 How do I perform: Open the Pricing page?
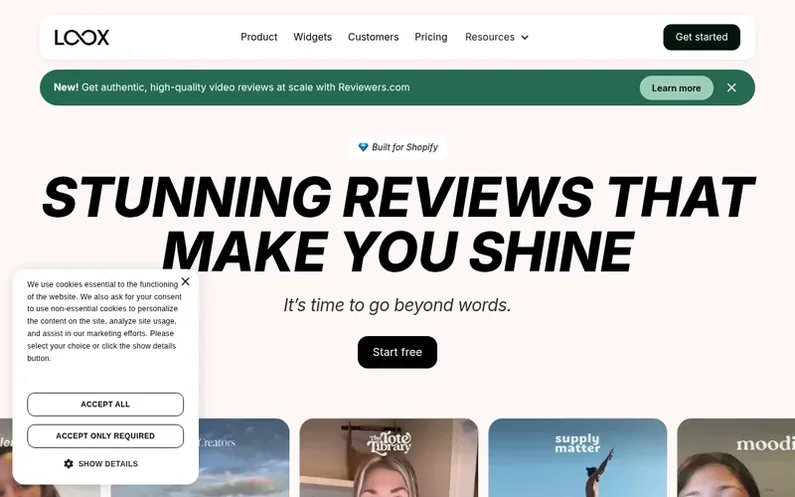pos(431,37)
